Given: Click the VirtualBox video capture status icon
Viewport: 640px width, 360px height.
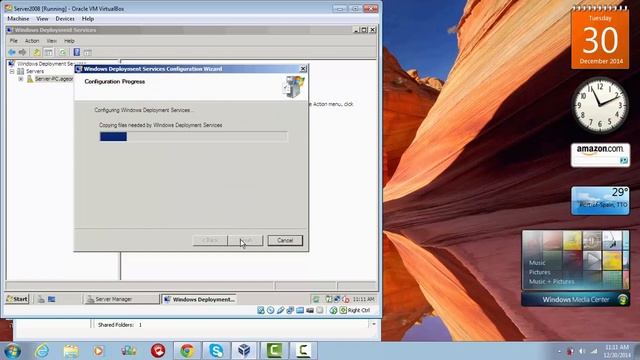Looking at the screenshot, I should 310,310.
